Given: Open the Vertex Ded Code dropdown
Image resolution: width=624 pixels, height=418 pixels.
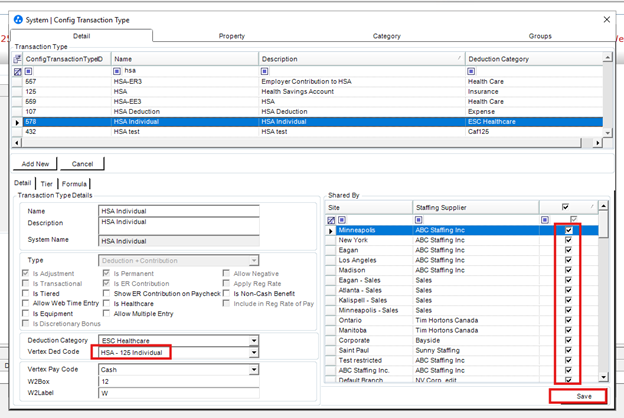Looking at the screenshot, I should (254, 353).
